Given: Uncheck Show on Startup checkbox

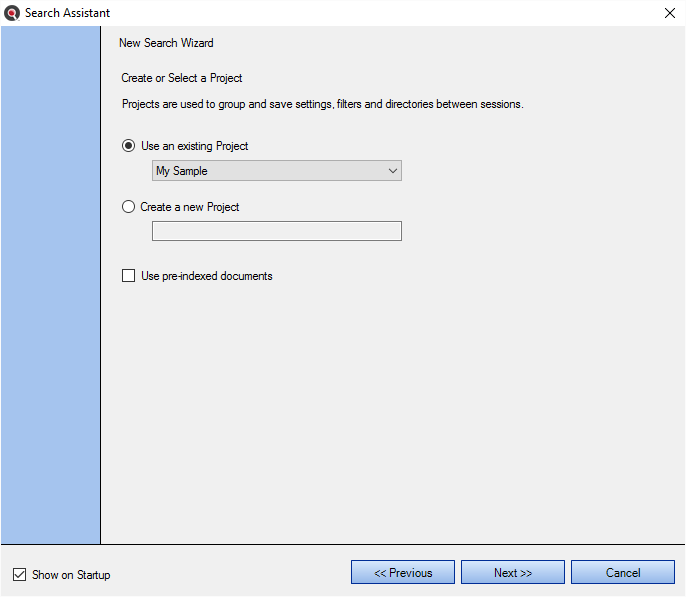Looking at the screenshot, I should (x=19, y=574).
